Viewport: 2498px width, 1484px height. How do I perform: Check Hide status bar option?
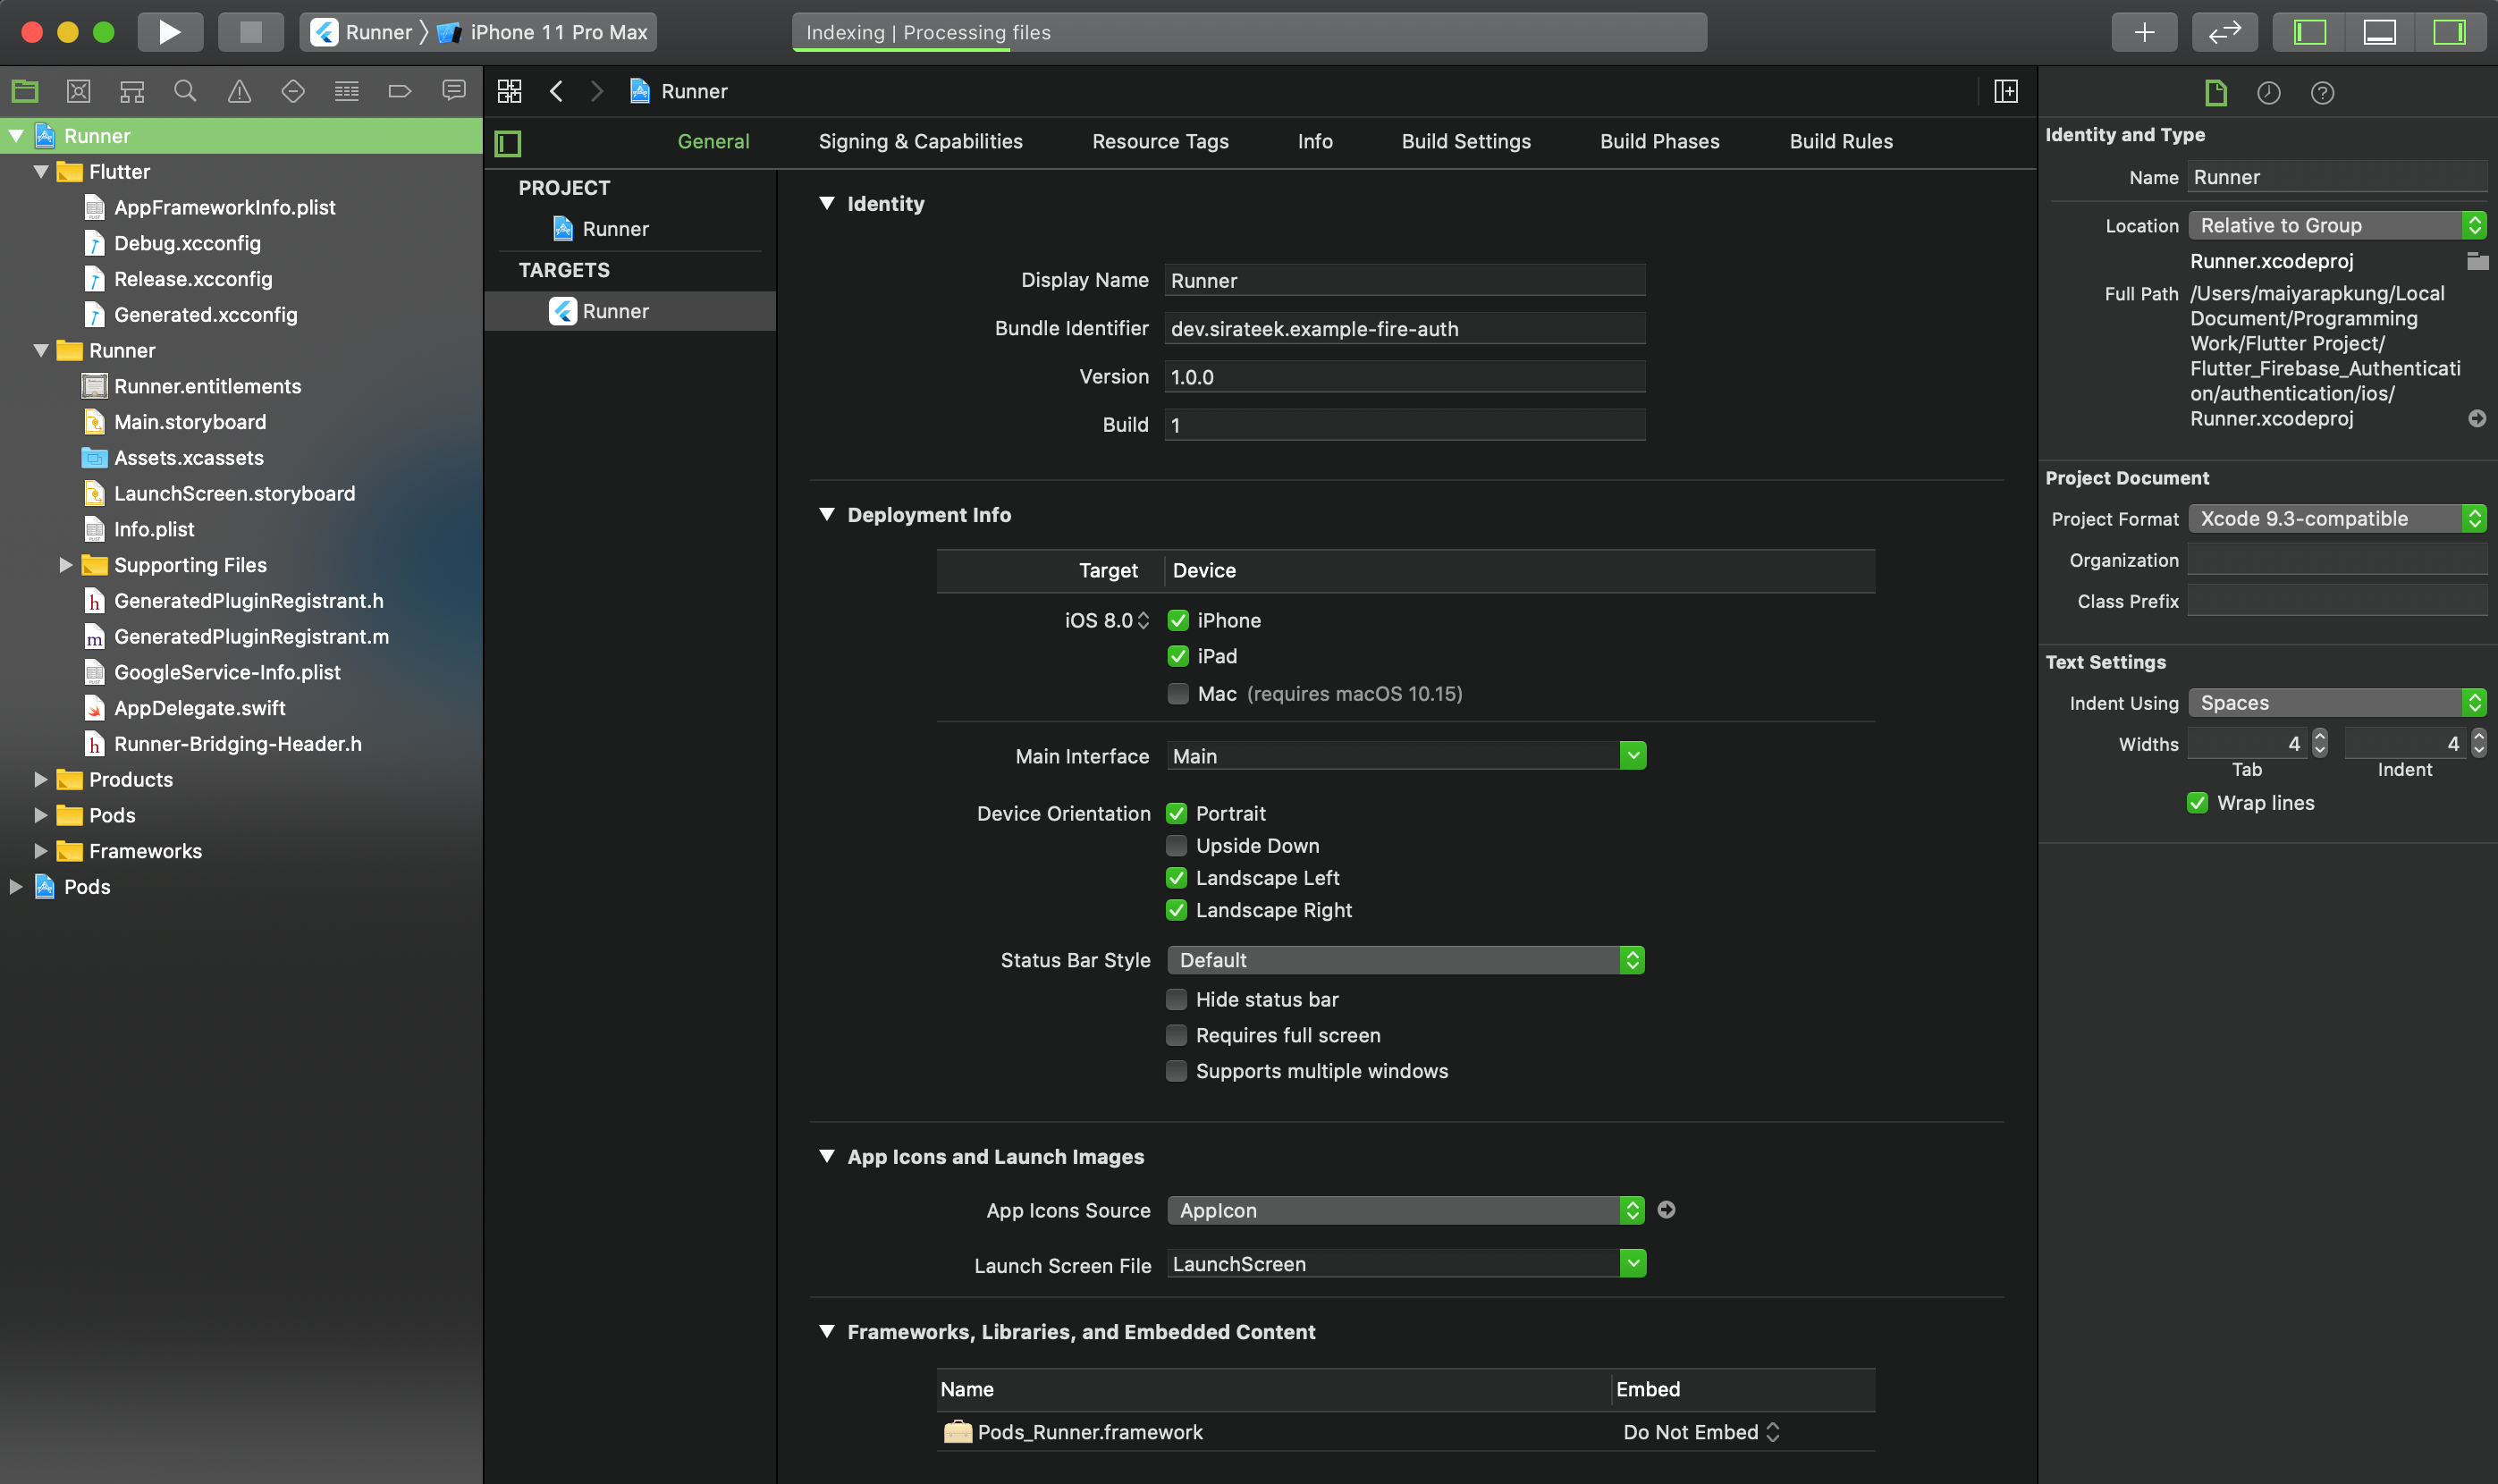[x=1176, y=999]
